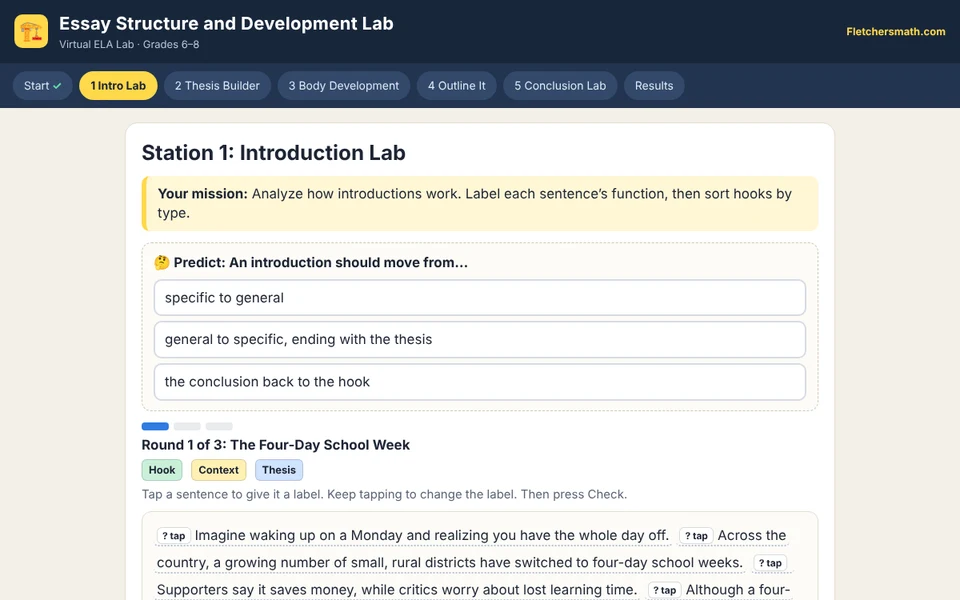Click the yellow Context label chip
Viewport: 960px width, 600px height.
point(219,470)
